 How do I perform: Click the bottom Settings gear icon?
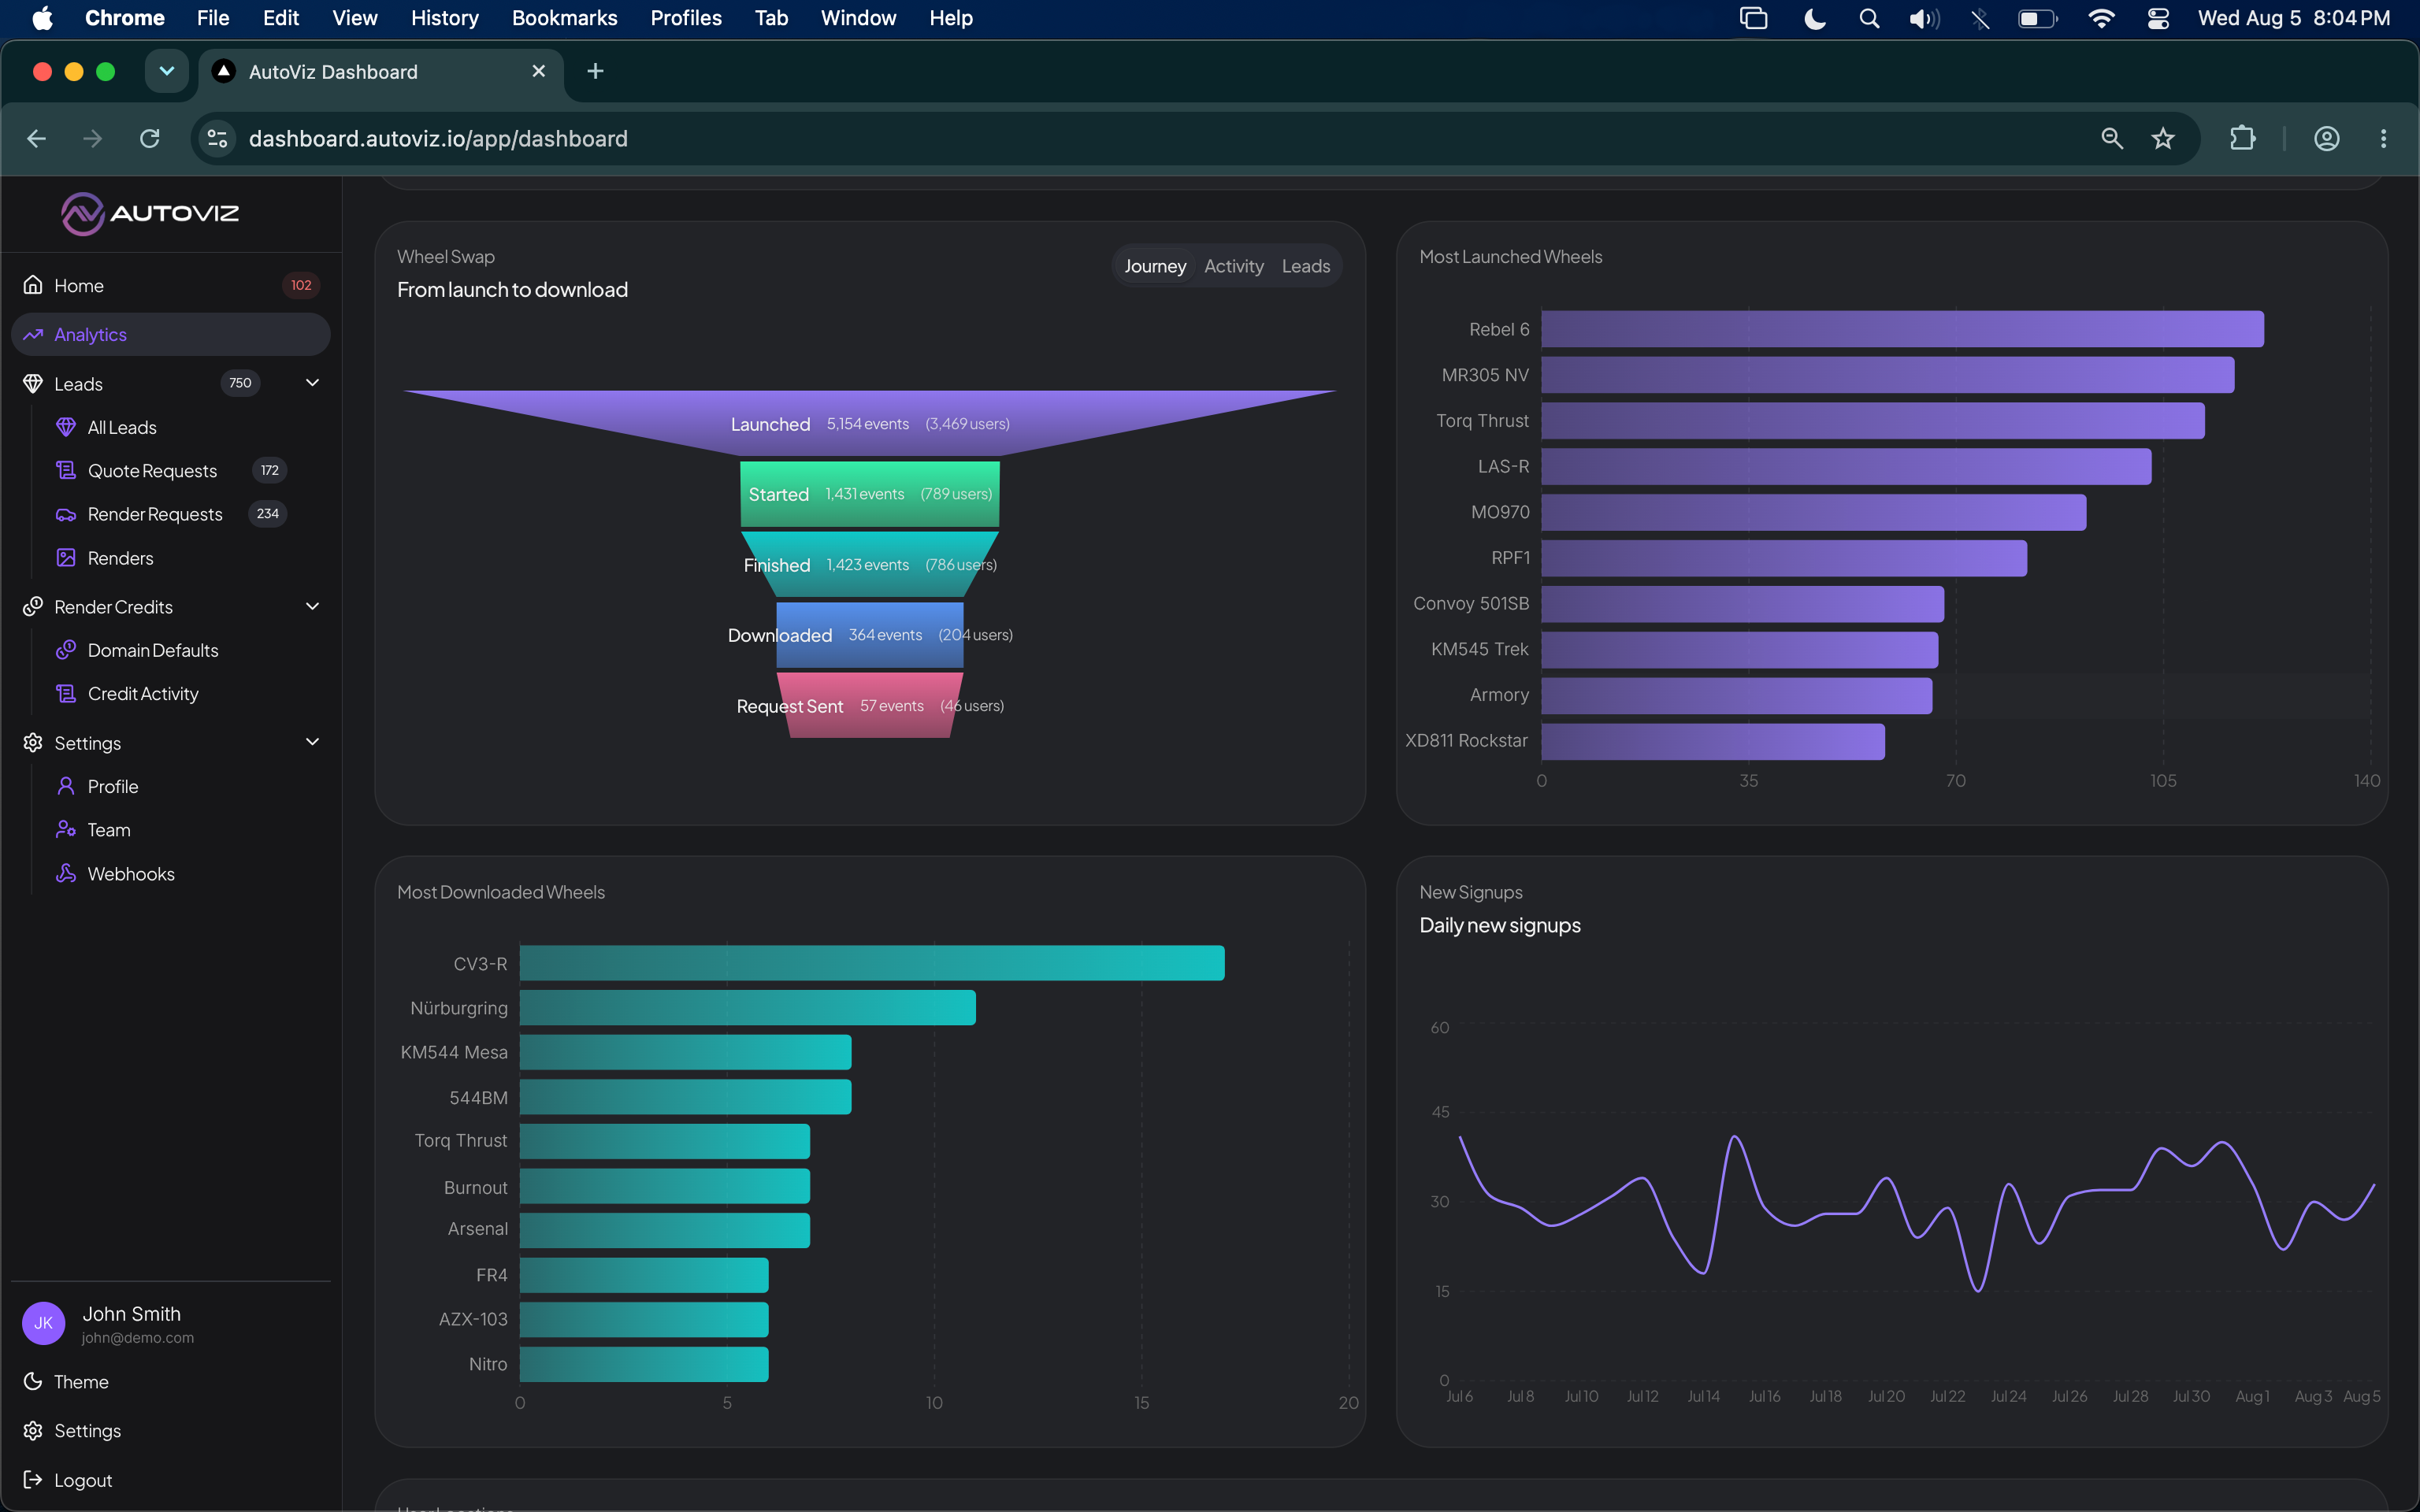[x=33, y=1430]
